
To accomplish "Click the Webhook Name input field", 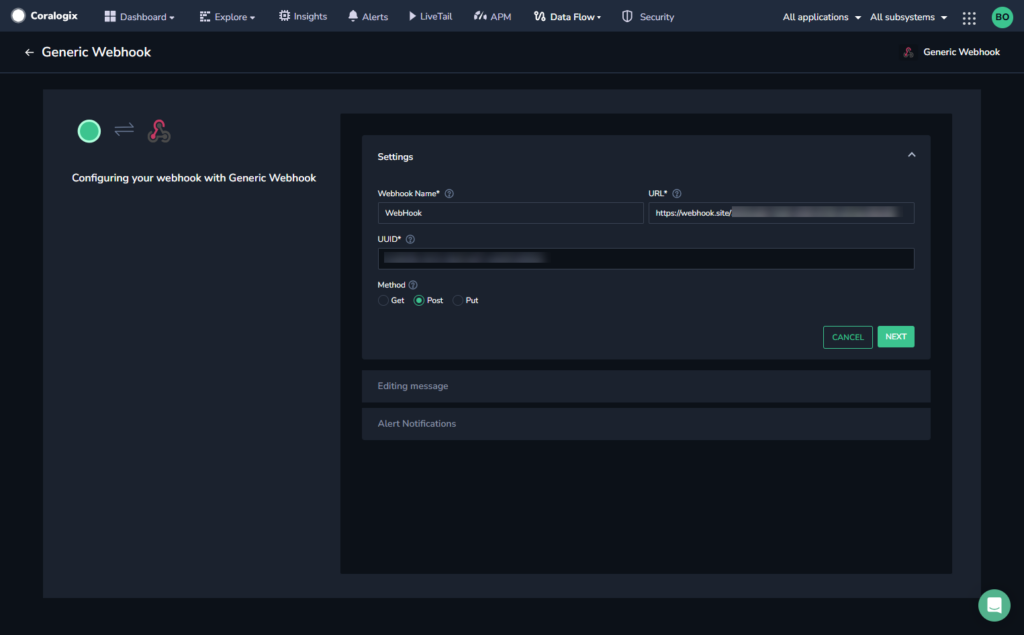I will pos(510,213).
